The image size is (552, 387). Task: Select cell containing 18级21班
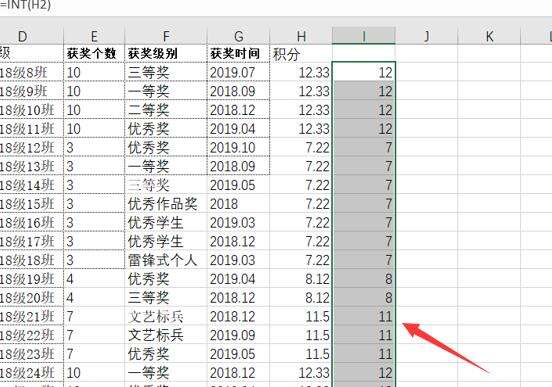click(x=31, y=317)
